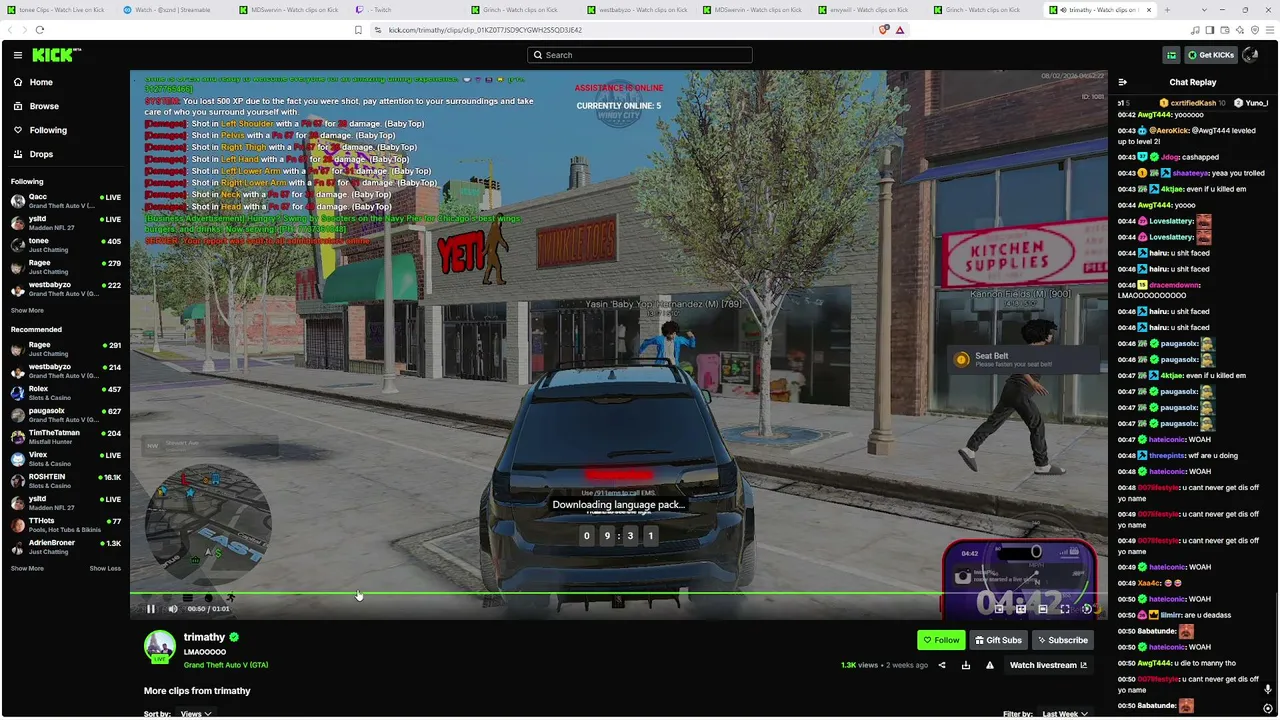Open the Filter by Last Week dropdown
The width and height of the screenshot is (1280, 720).
point(1066,714)
